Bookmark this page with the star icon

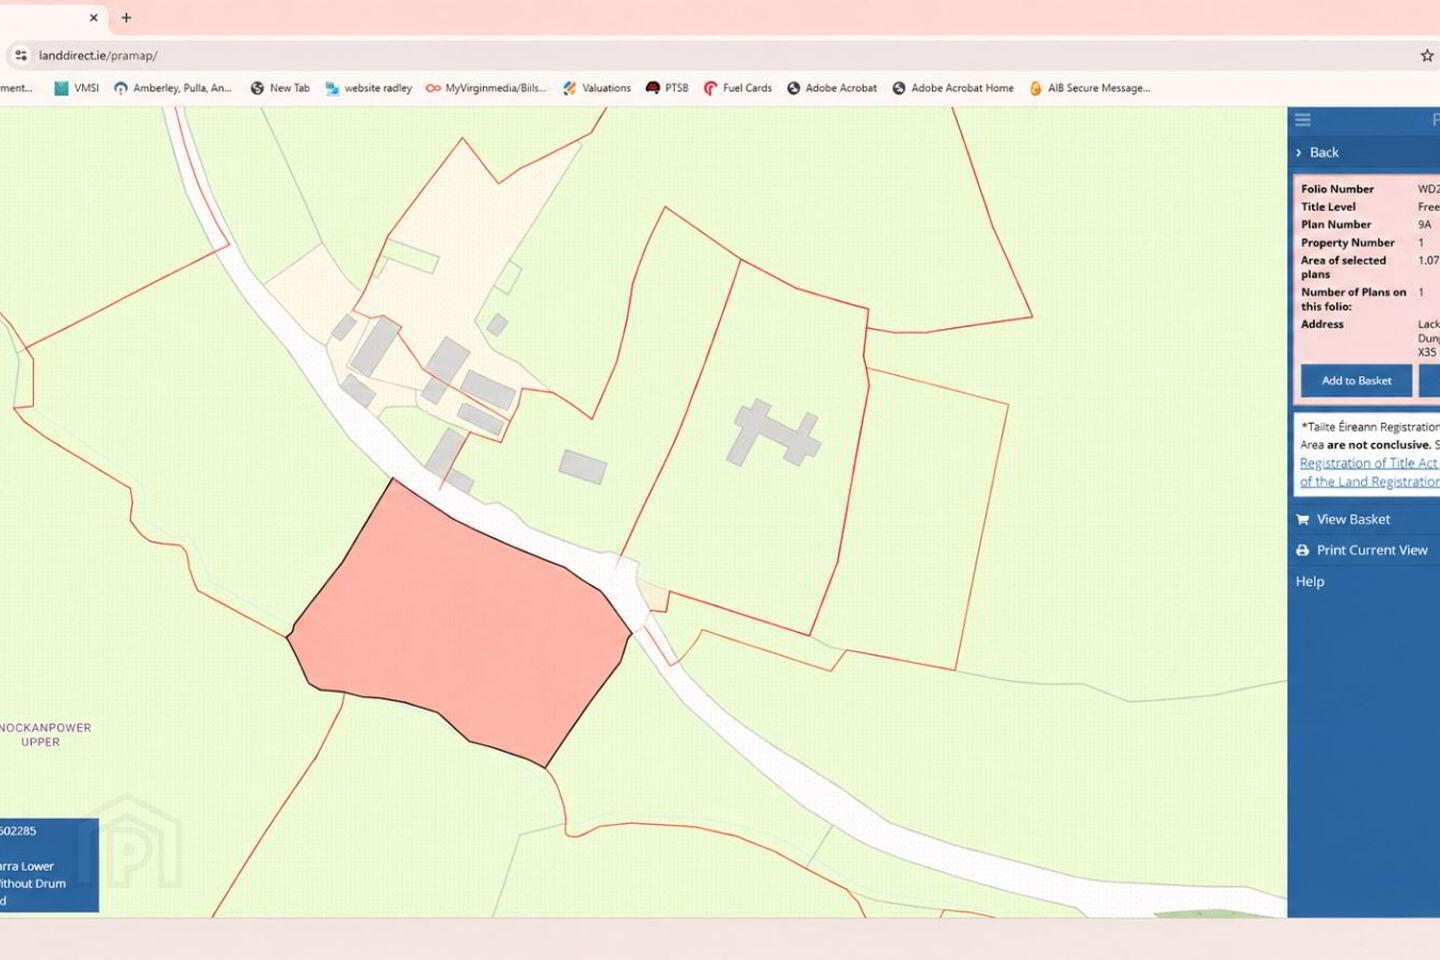pyautogui.click(x=1427, y=55)
